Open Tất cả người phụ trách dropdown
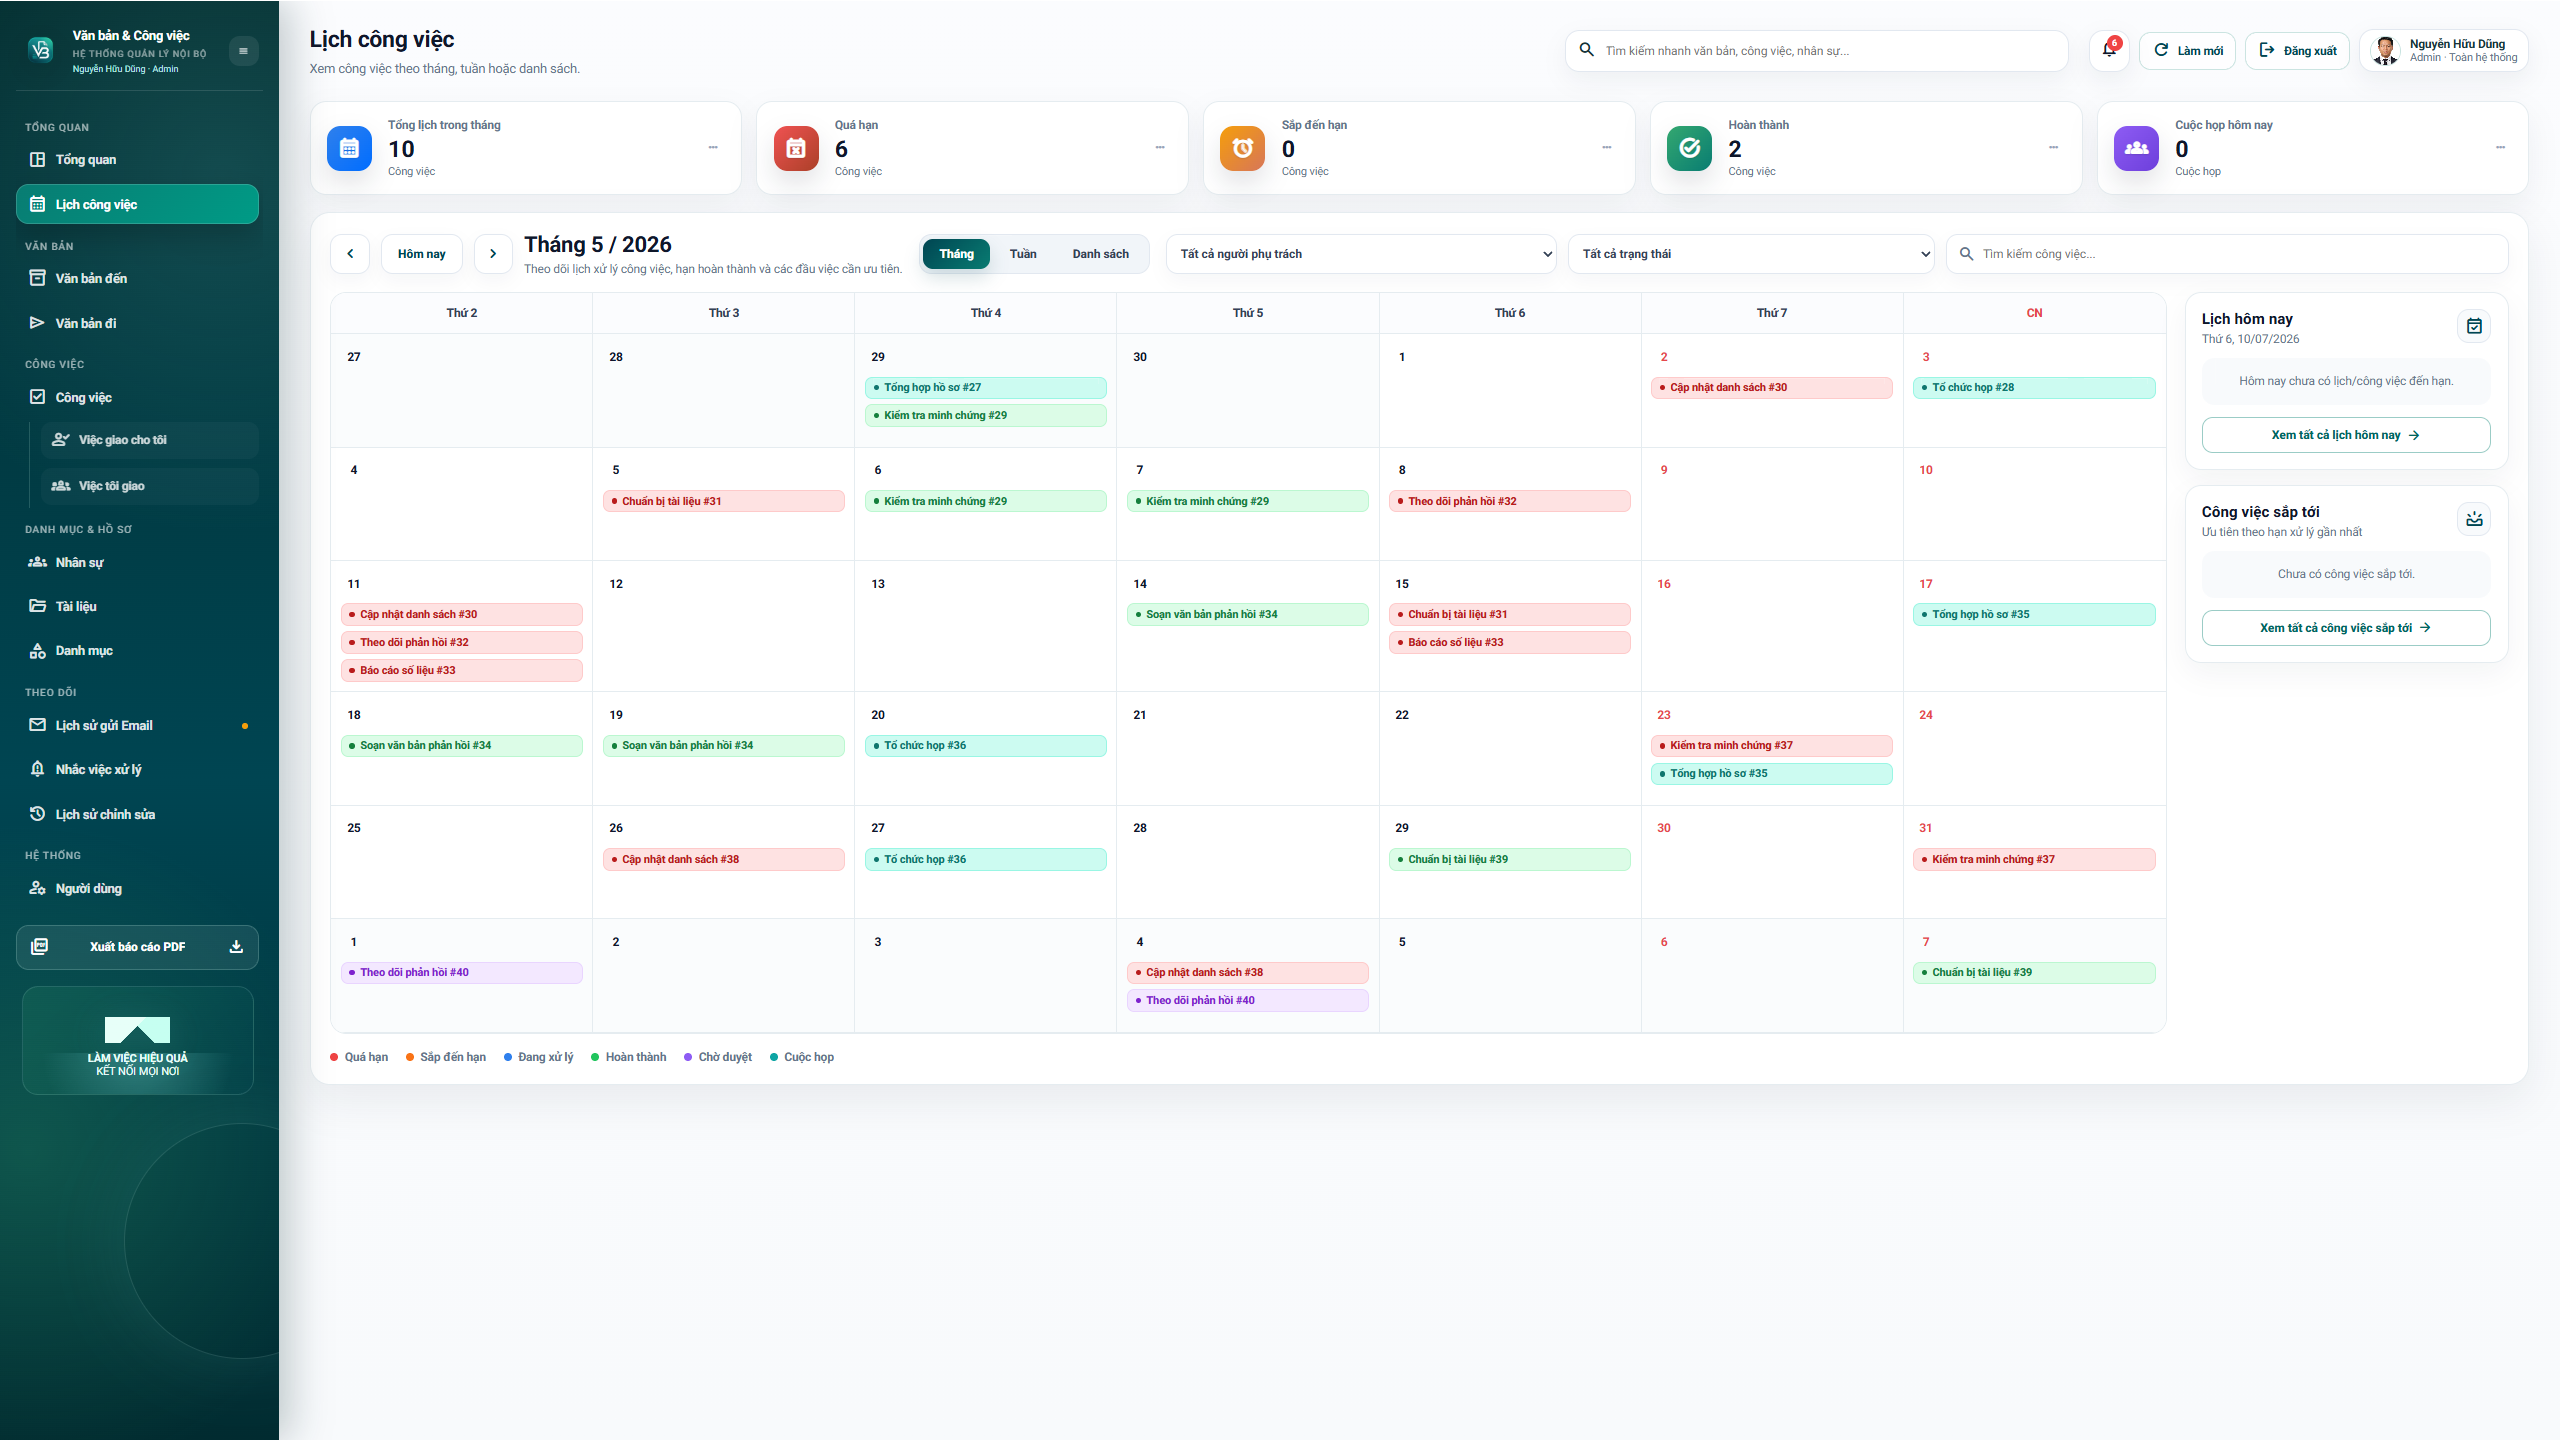Viewport: 2560px width, 1440px height. tap(1361, 254)
